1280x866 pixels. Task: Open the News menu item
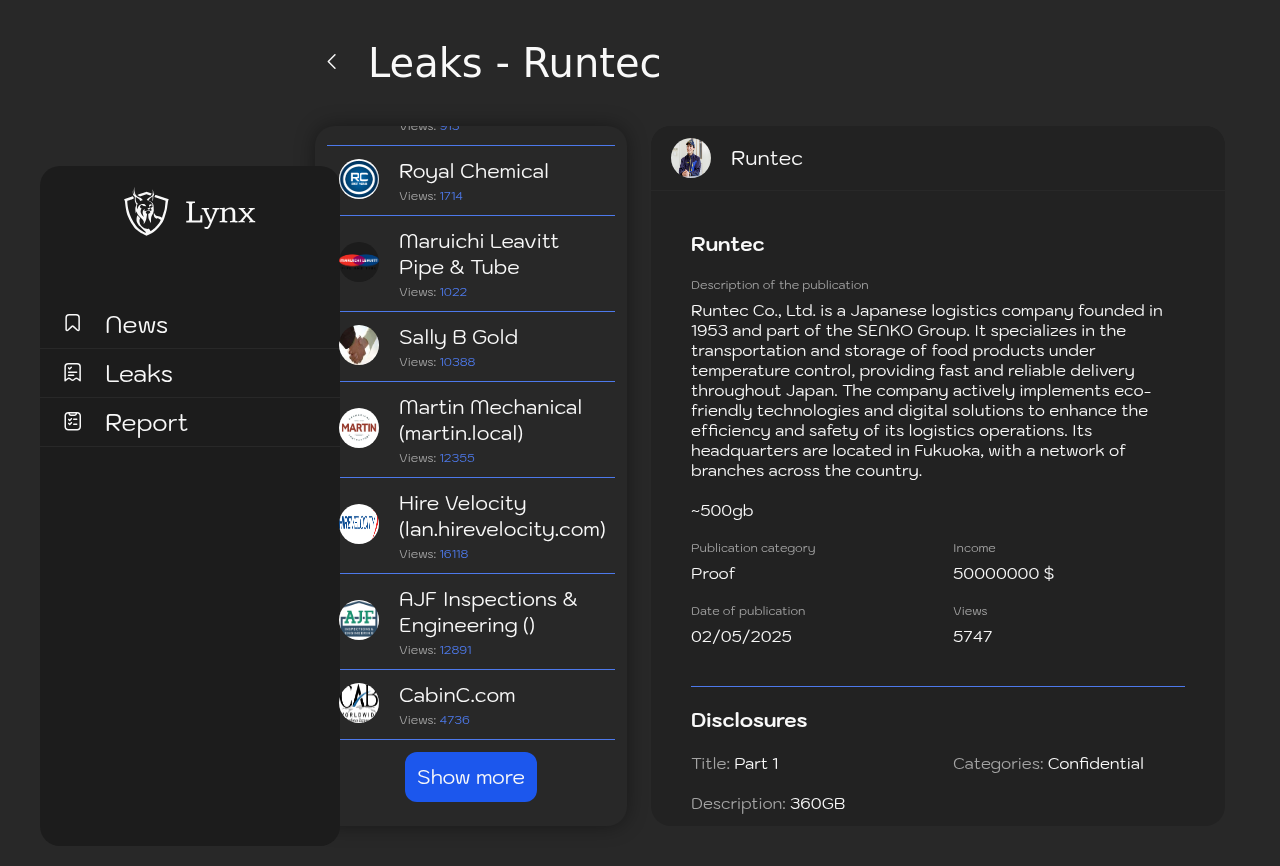pos(190,324)
